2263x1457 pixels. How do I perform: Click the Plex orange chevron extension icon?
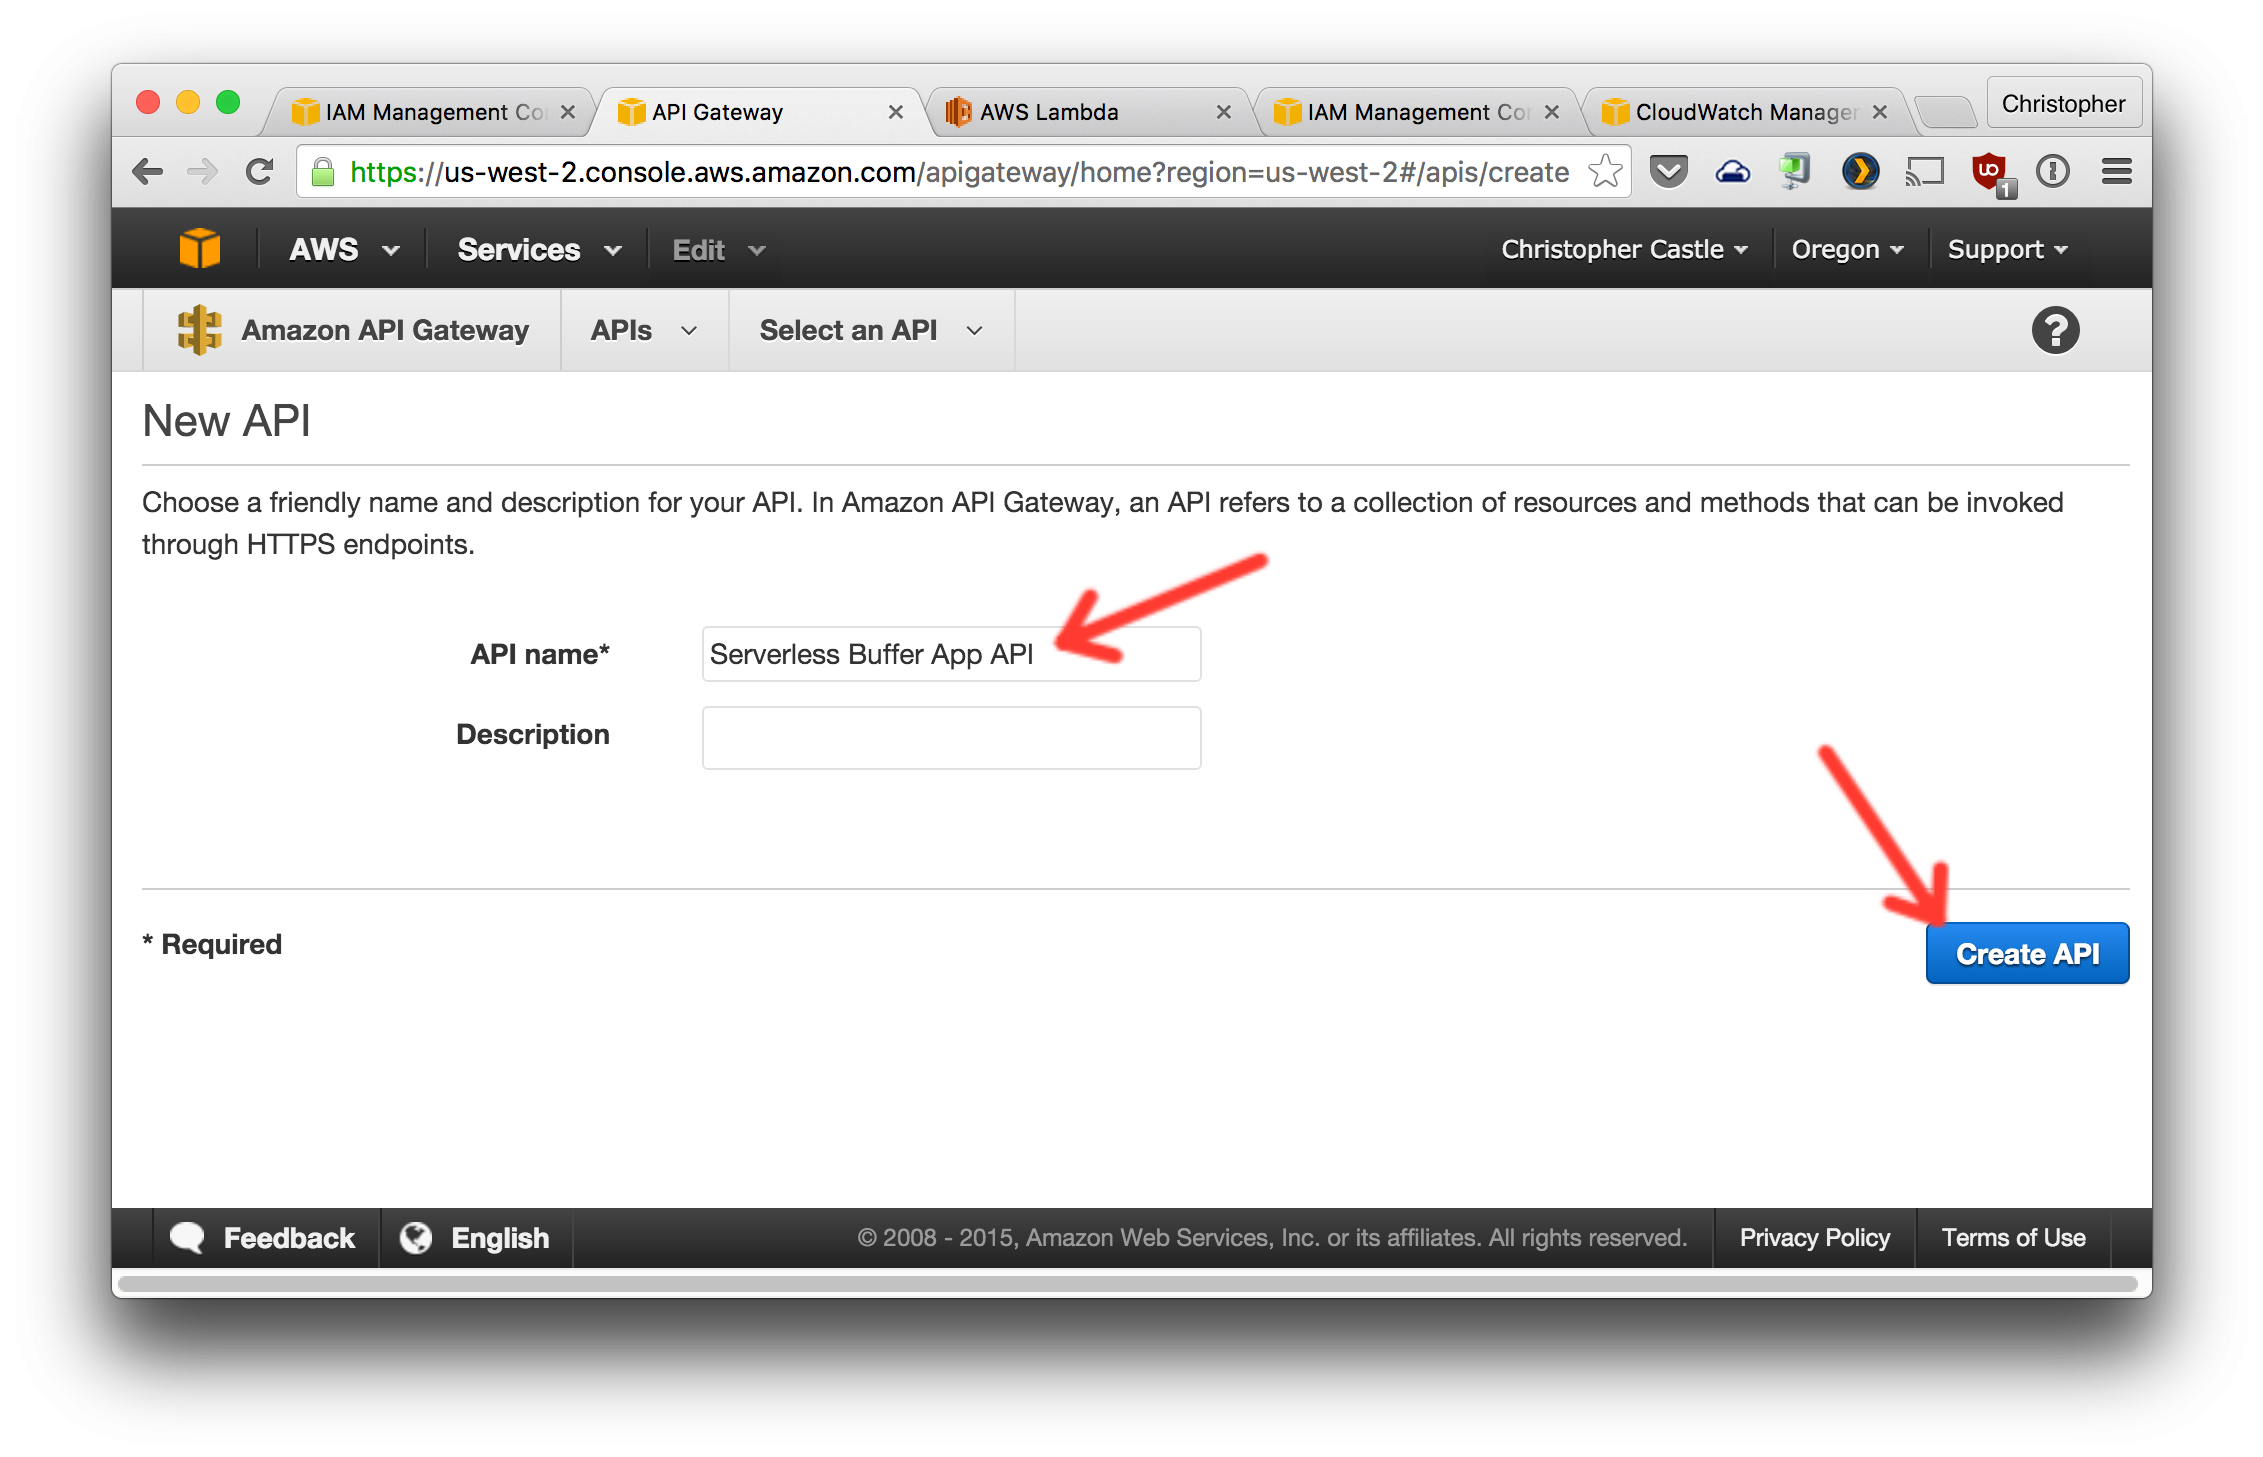[1860, 172]
